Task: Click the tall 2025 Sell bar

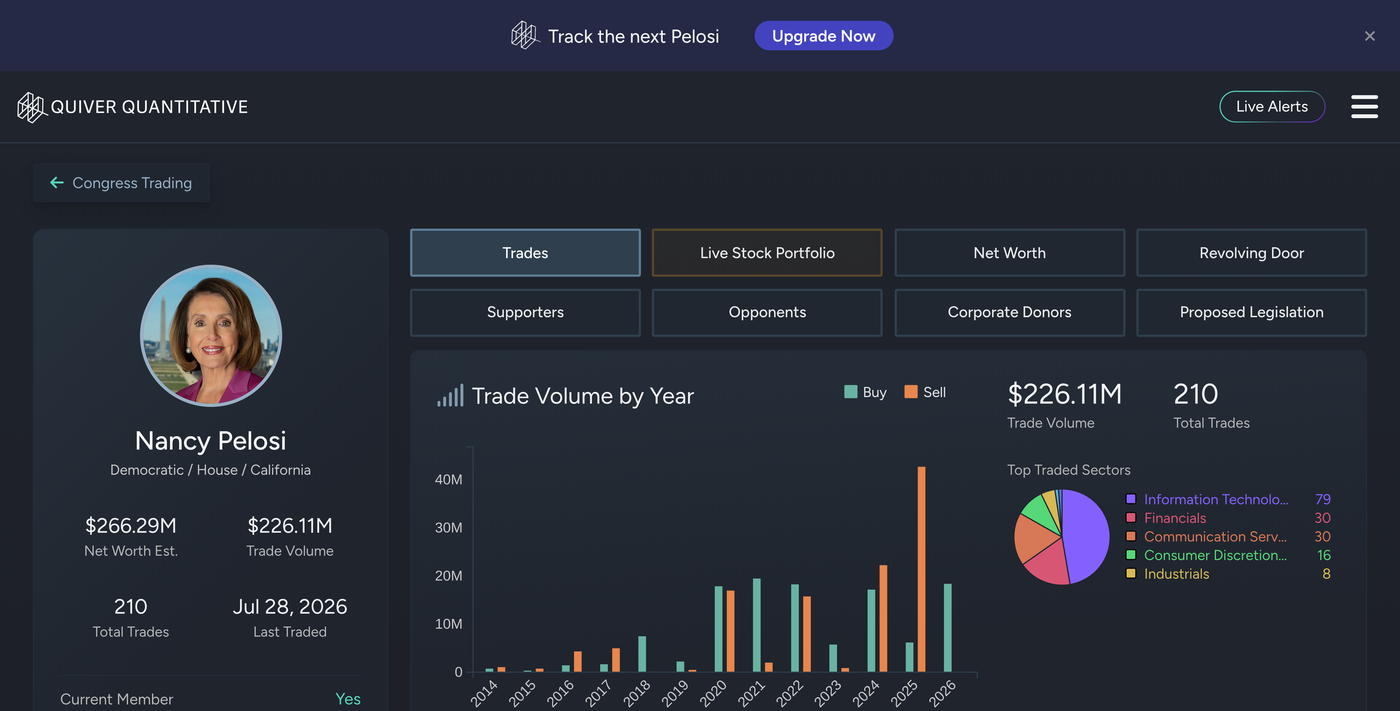Action: pos(921,569)
